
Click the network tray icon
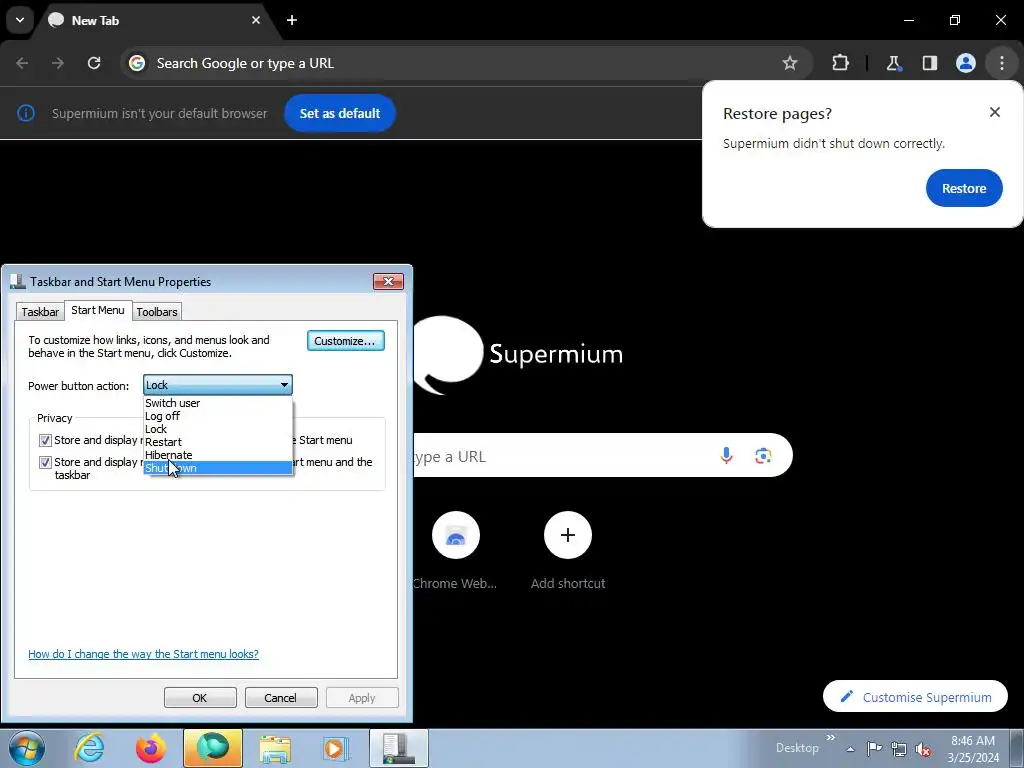click(x=899, y=749)
